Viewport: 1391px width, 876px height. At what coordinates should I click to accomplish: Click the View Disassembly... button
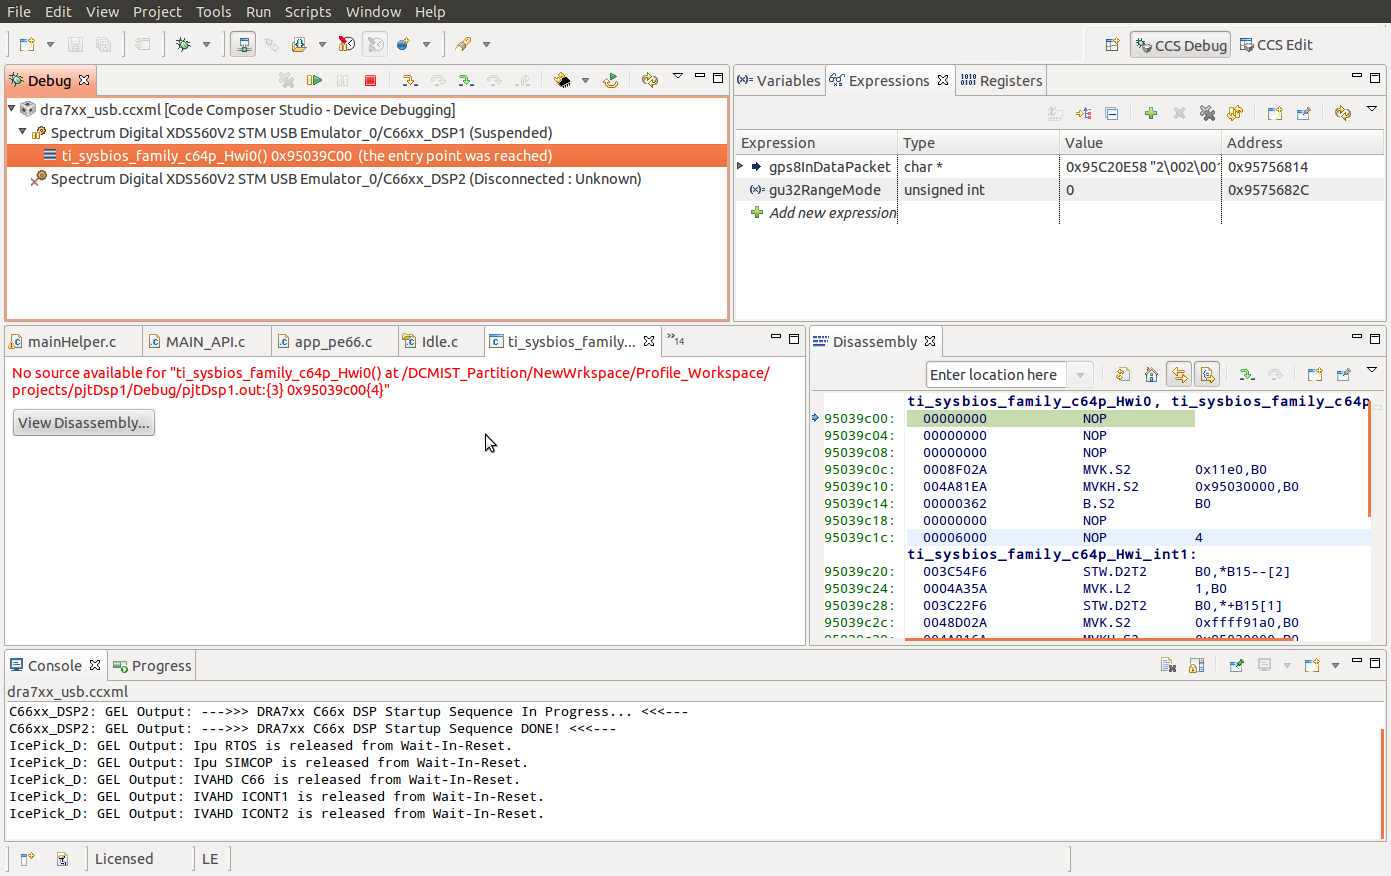[84, 422]
